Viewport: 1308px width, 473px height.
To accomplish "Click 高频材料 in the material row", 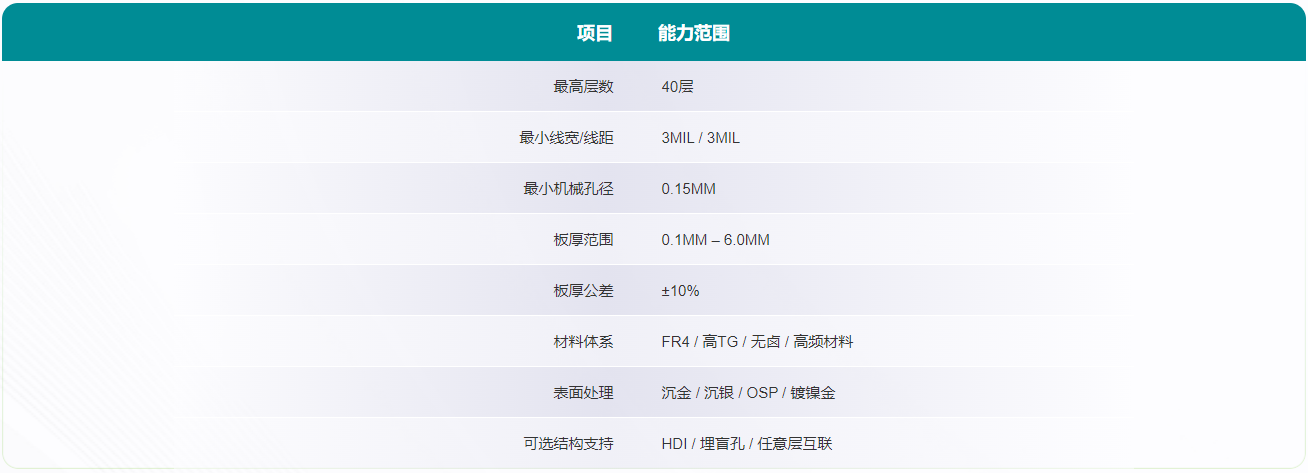I will 823,342.
